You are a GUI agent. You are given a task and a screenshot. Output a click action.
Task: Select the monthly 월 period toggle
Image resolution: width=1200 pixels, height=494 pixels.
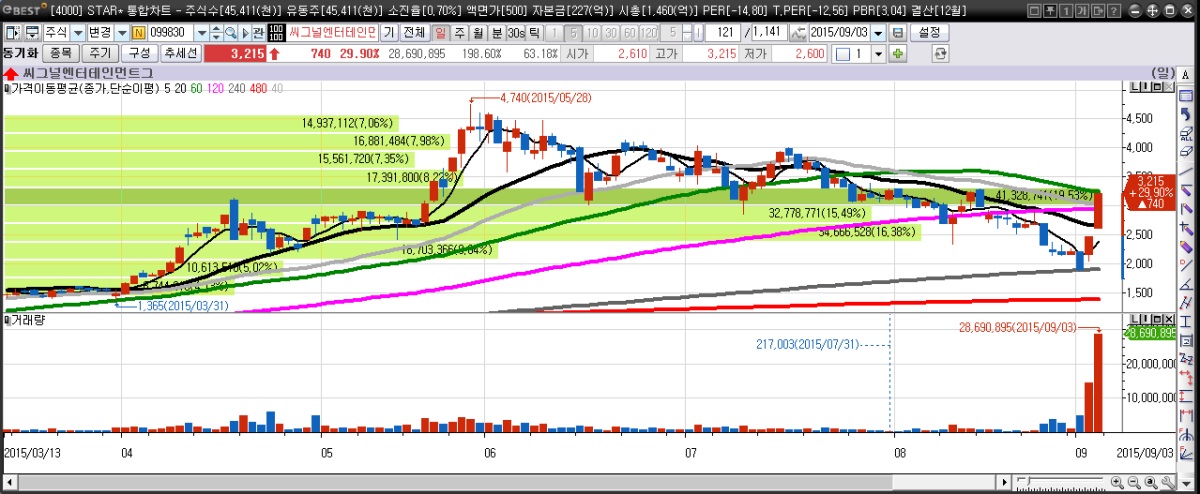[x=478, y=32]
